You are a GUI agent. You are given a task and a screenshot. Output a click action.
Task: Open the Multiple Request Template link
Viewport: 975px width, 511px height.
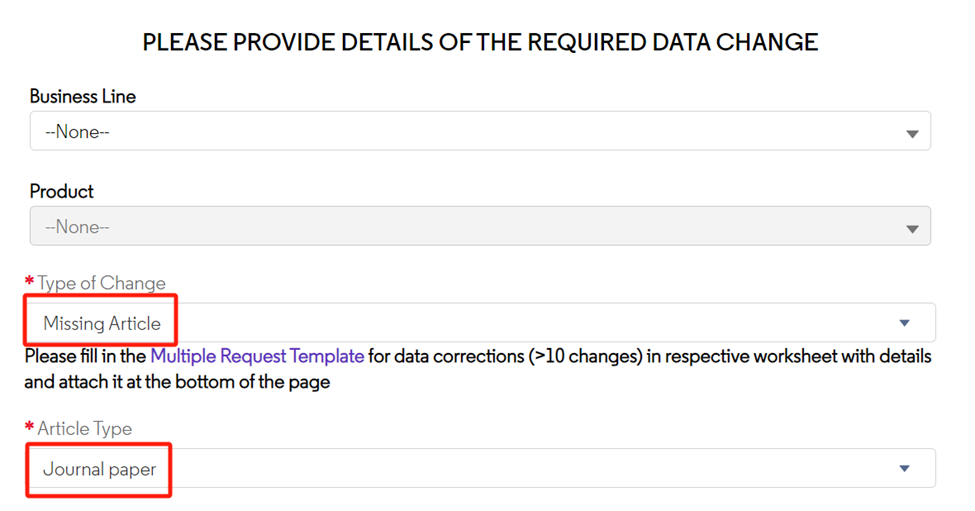coord(257,356)
